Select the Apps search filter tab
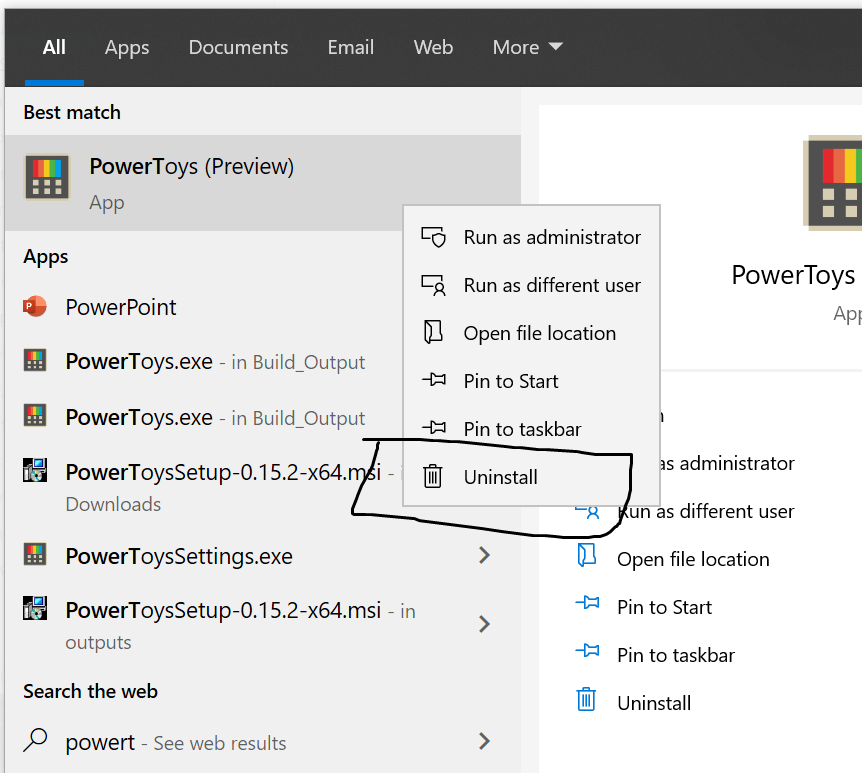 (126, 47)
